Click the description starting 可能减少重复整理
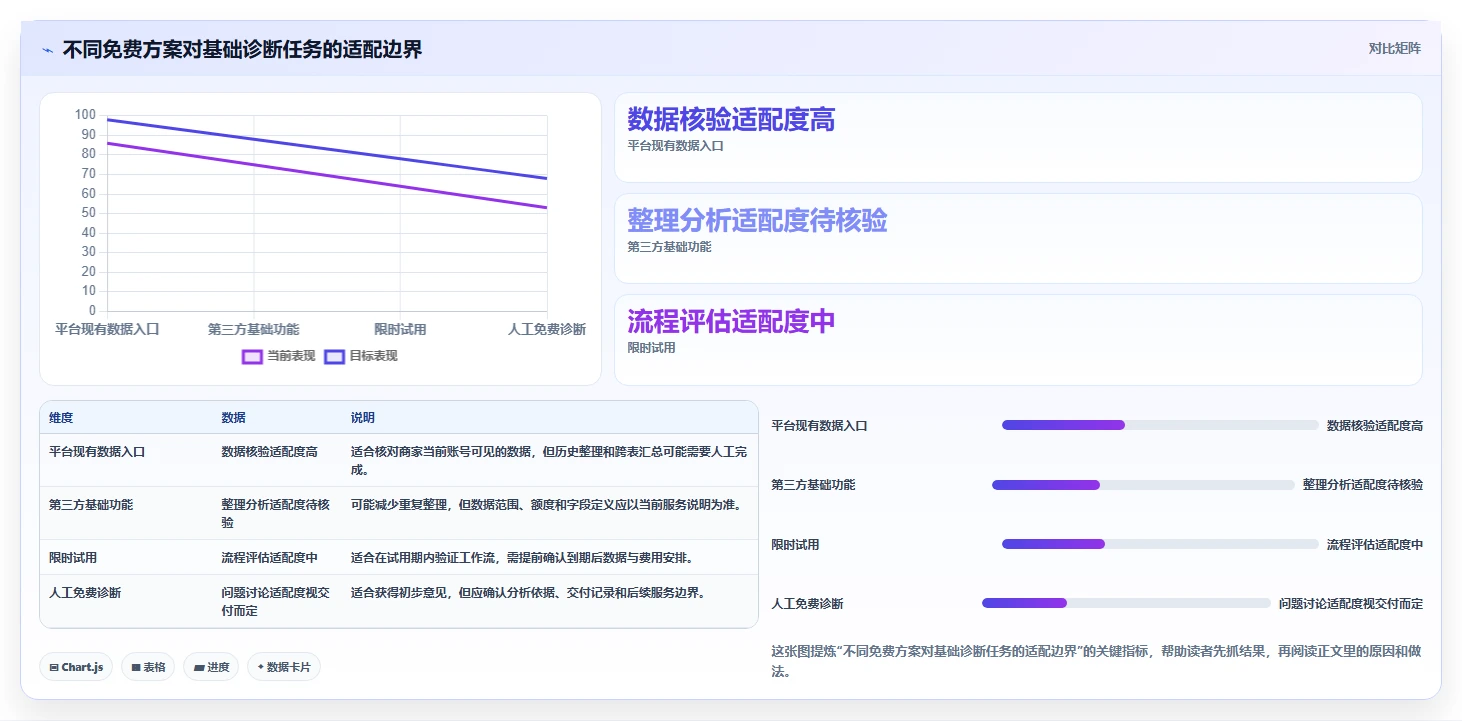1462x721 pixels. [548, 505]
